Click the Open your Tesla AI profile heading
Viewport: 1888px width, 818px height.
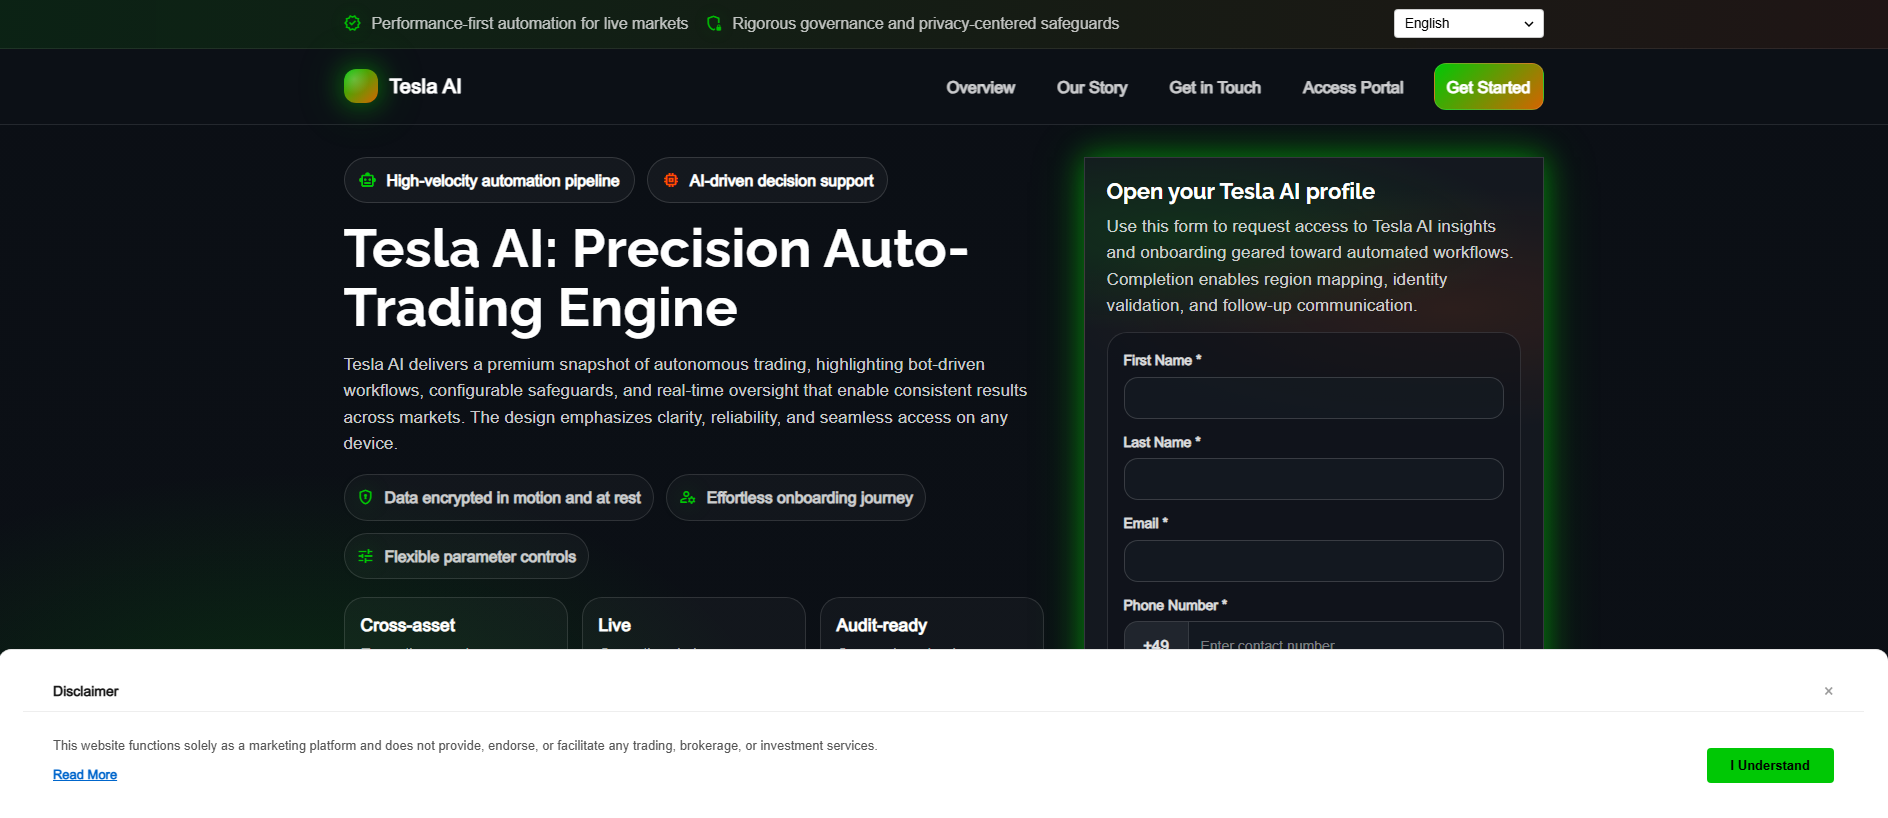tap(1240, 191)
